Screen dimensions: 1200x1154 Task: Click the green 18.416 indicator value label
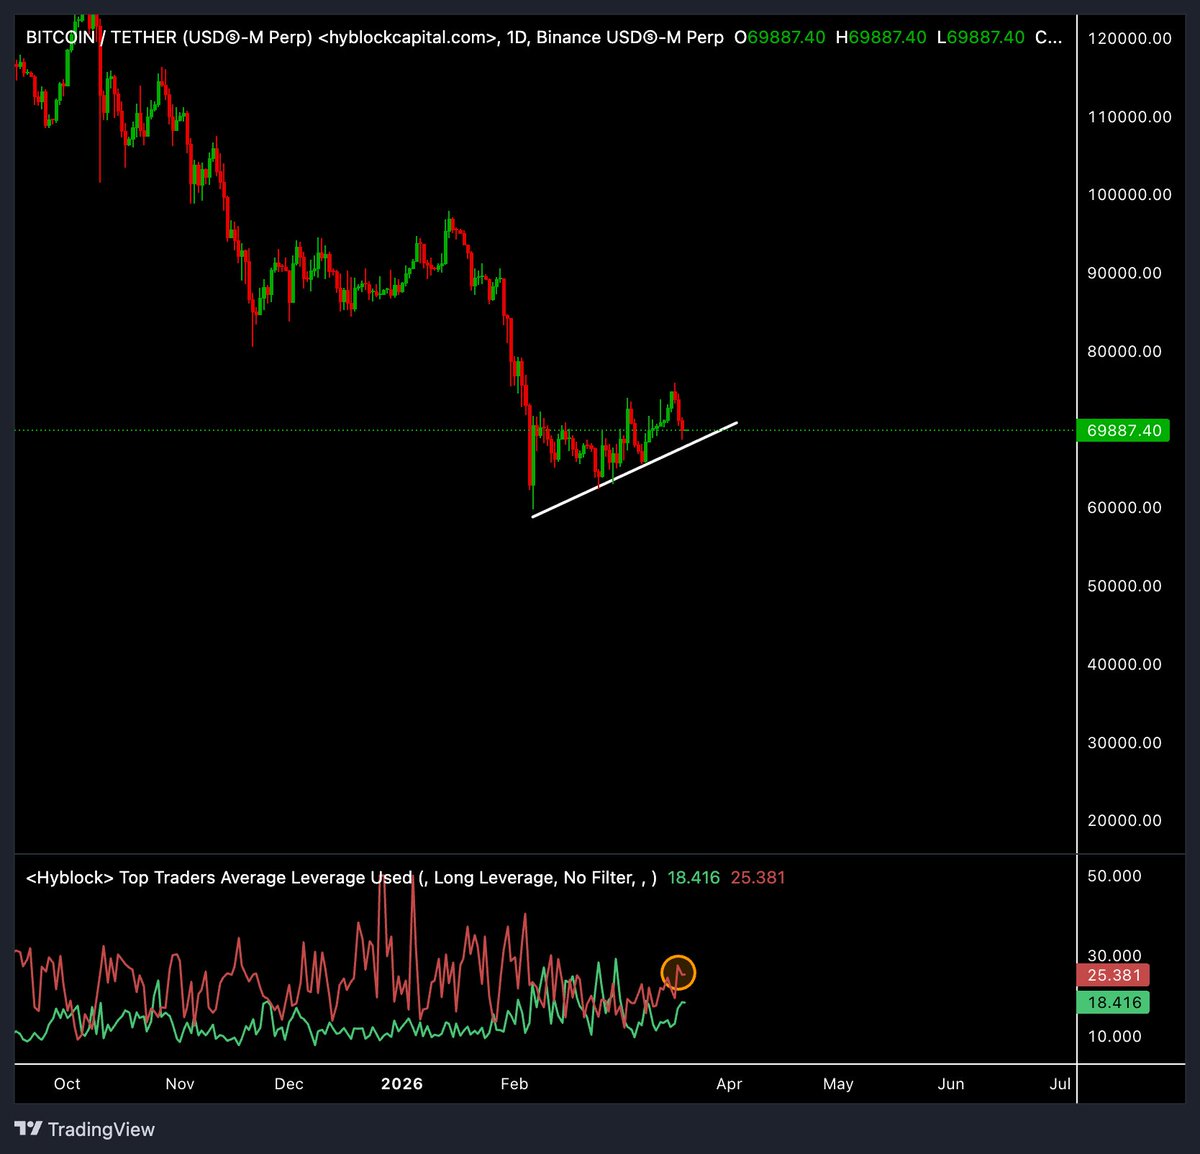point(1114,1002)
